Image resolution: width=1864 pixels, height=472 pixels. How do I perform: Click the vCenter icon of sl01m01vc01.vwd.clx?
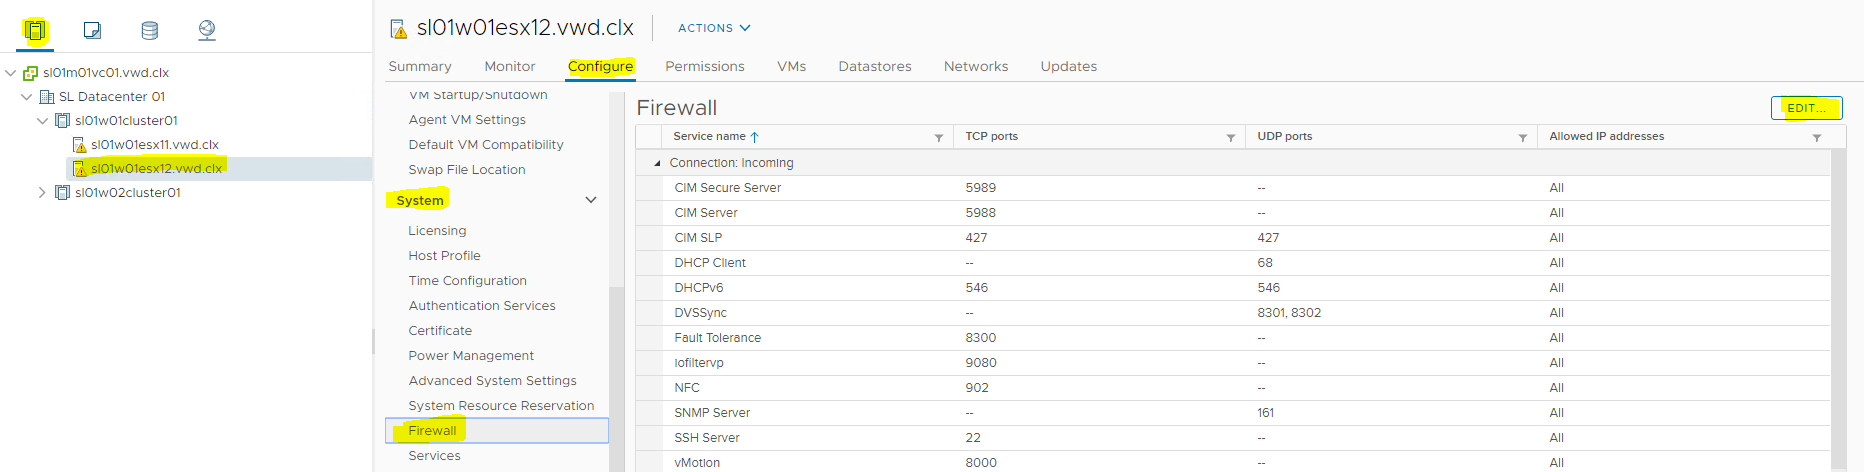point(31,73)
